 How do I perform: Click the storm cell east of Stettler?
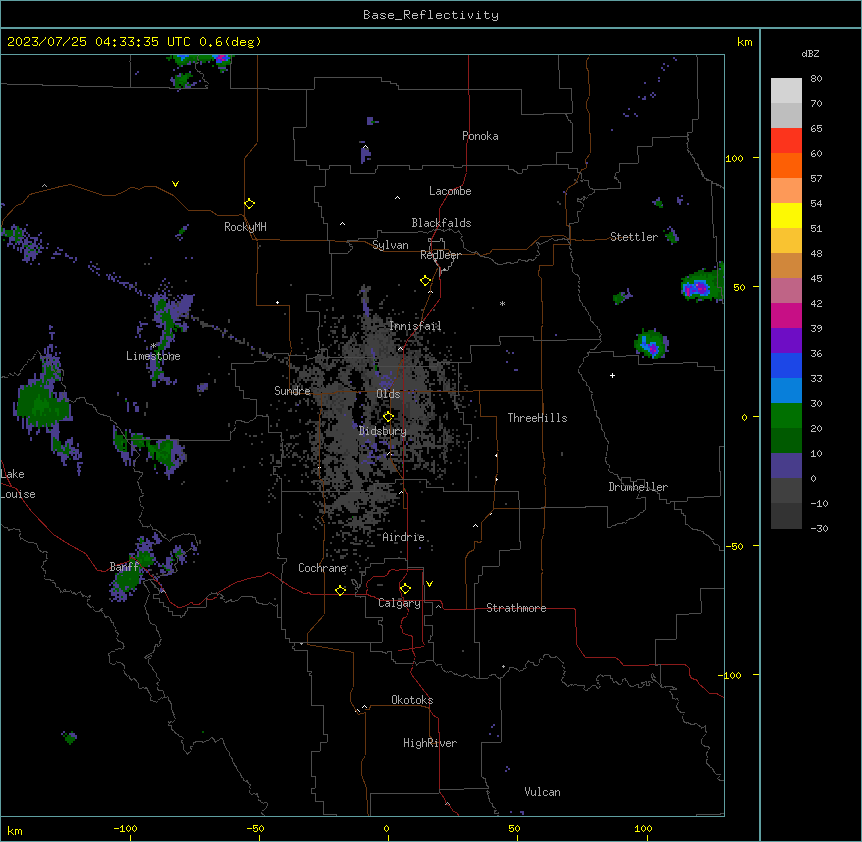(x=702, y=285)
